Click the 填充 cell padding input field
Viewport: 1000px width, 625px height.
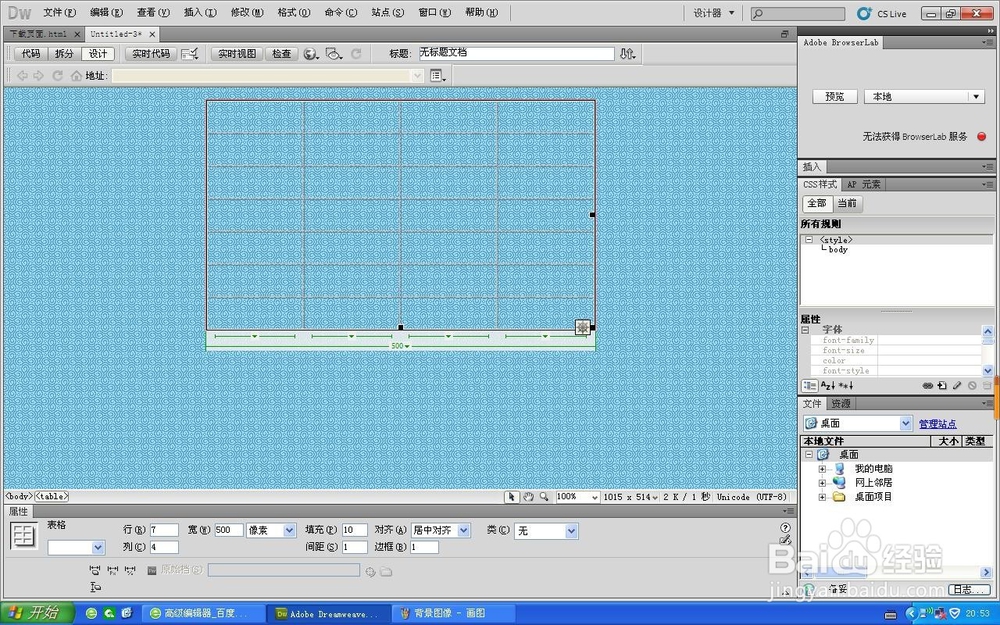coord(355,530)
